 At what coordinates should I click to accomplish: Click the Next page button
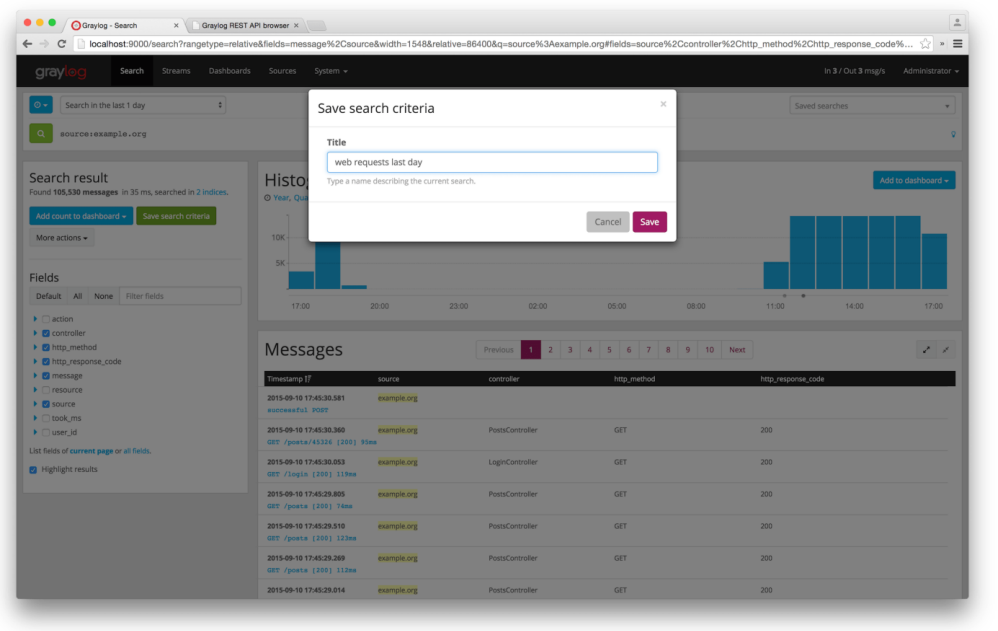coord(737,350)
